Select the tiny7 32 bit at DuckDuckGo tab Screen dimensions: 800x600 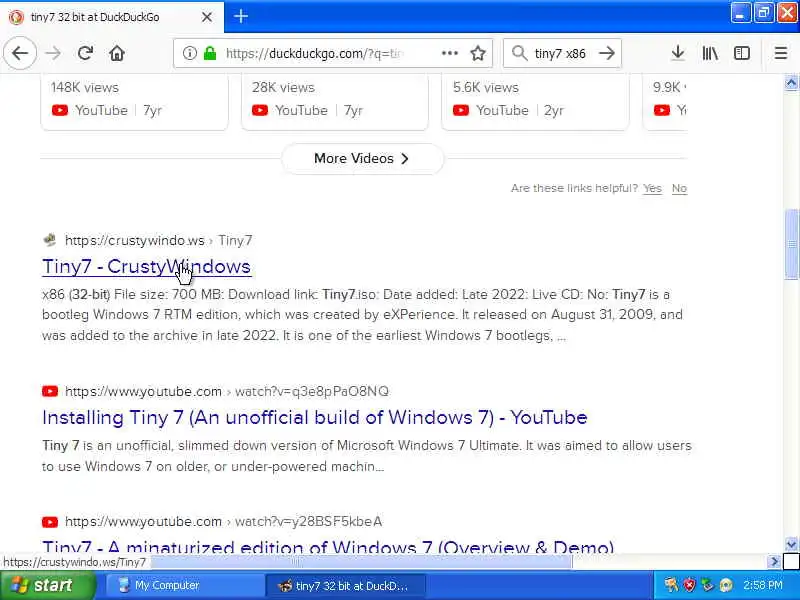(x=112, y=17)
